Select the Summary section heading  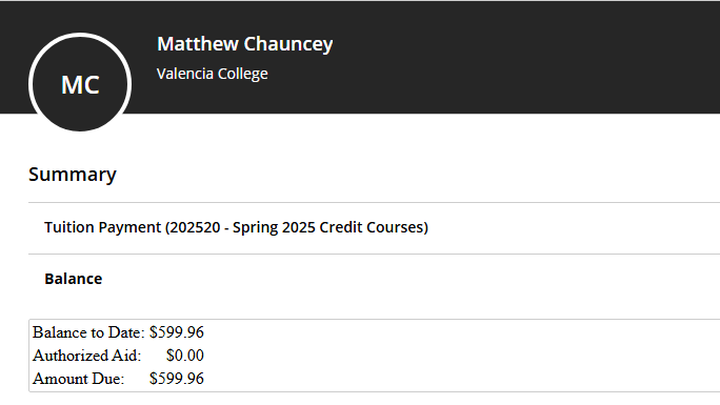73,174
